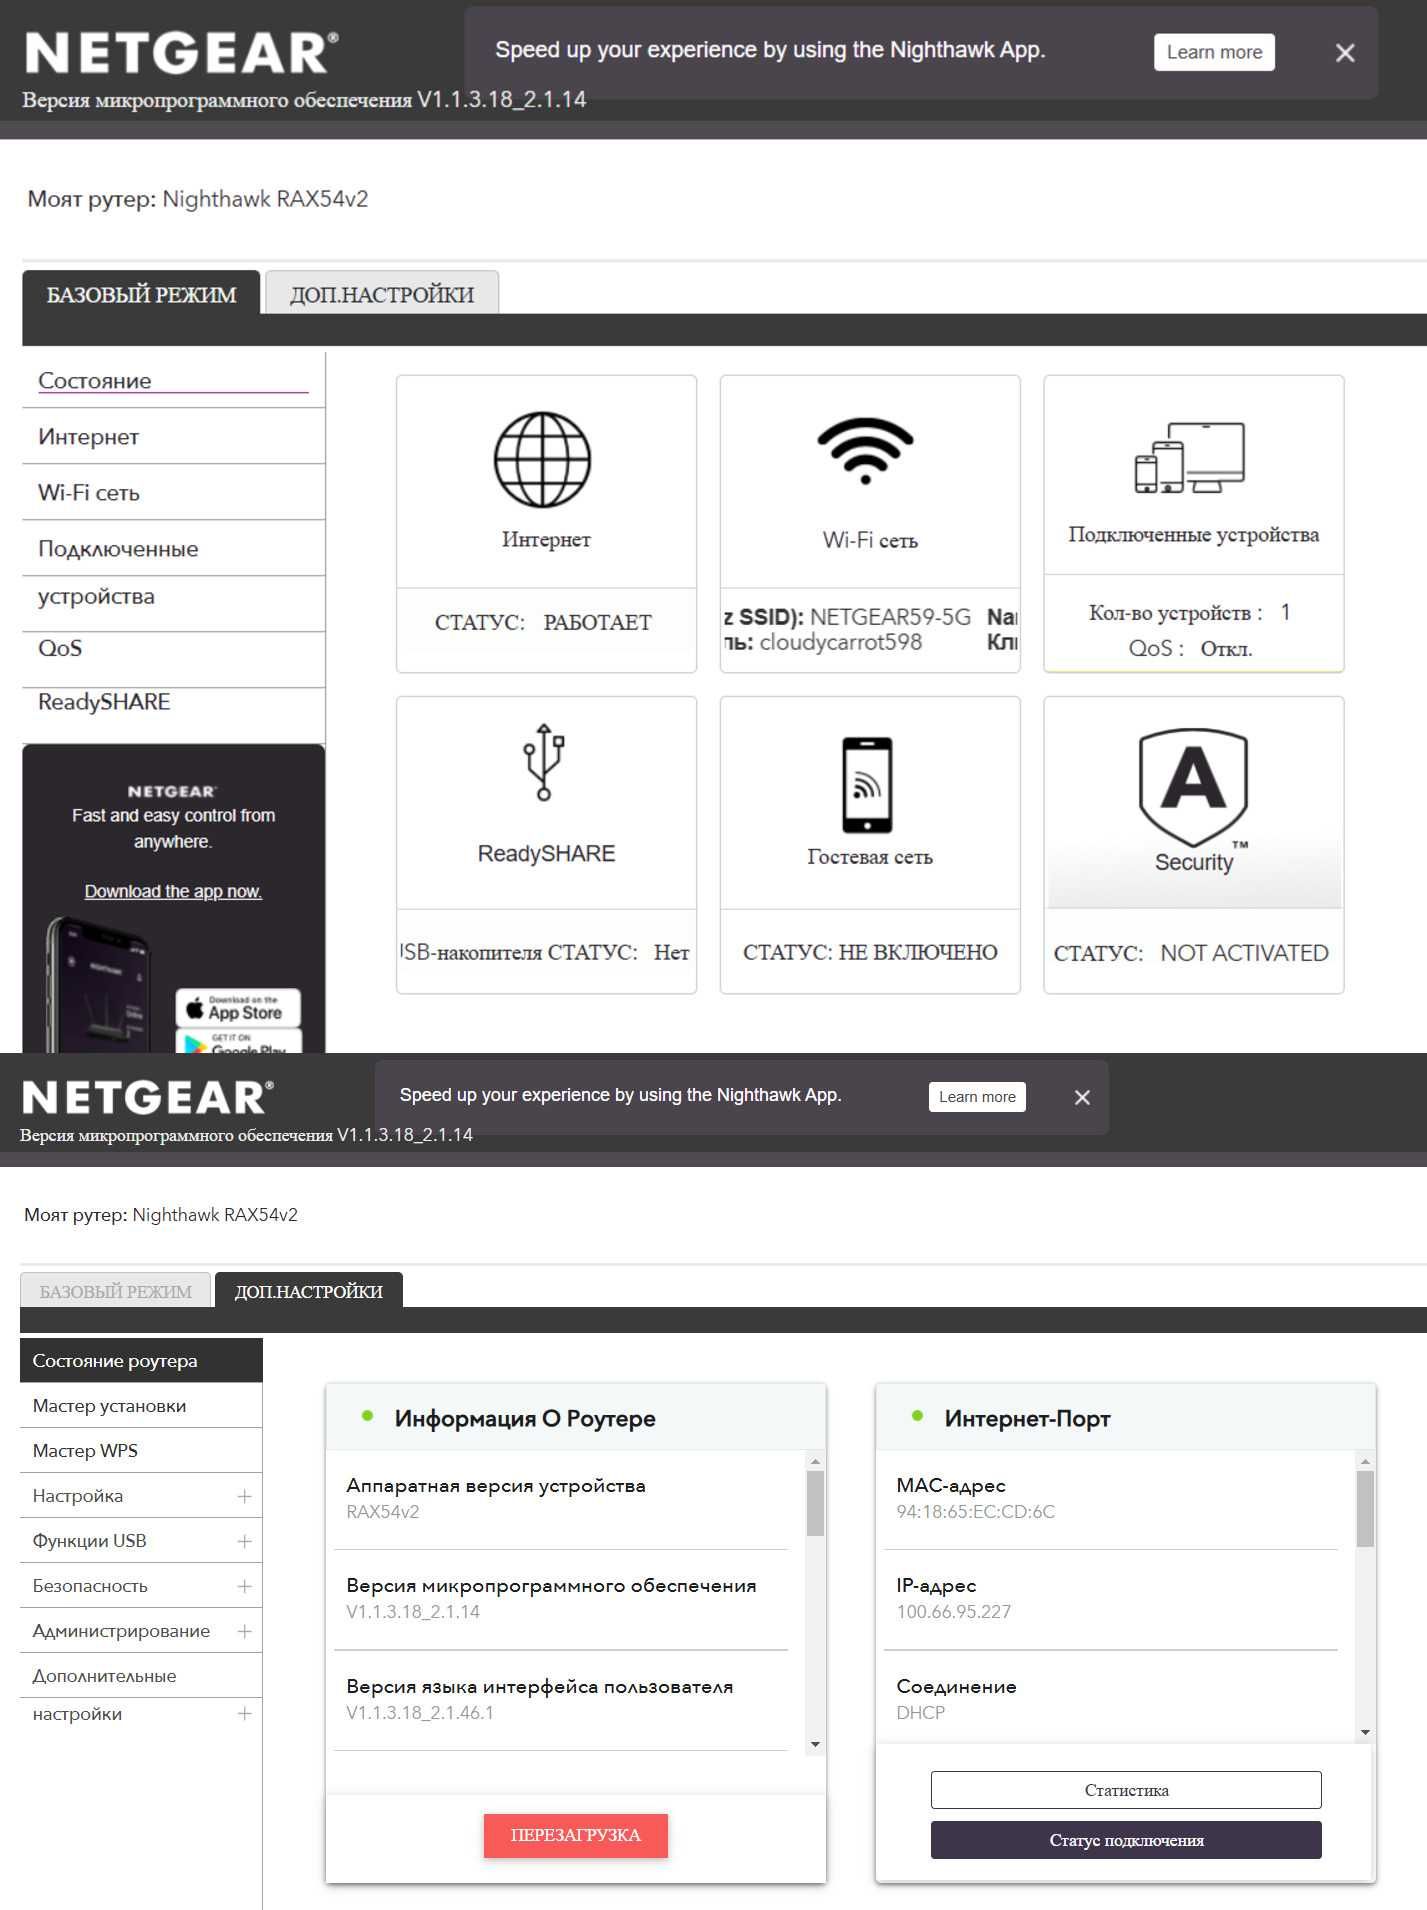Select ДОП.НАСТРОЙКИ tab in the lower screen
1427x1910 pixels.
(x=309, y=1291)
